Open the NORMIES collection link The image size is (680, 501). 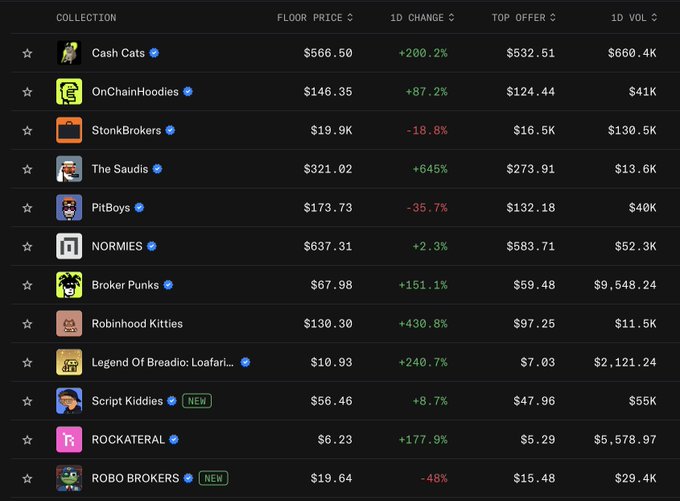coord(117,246)
